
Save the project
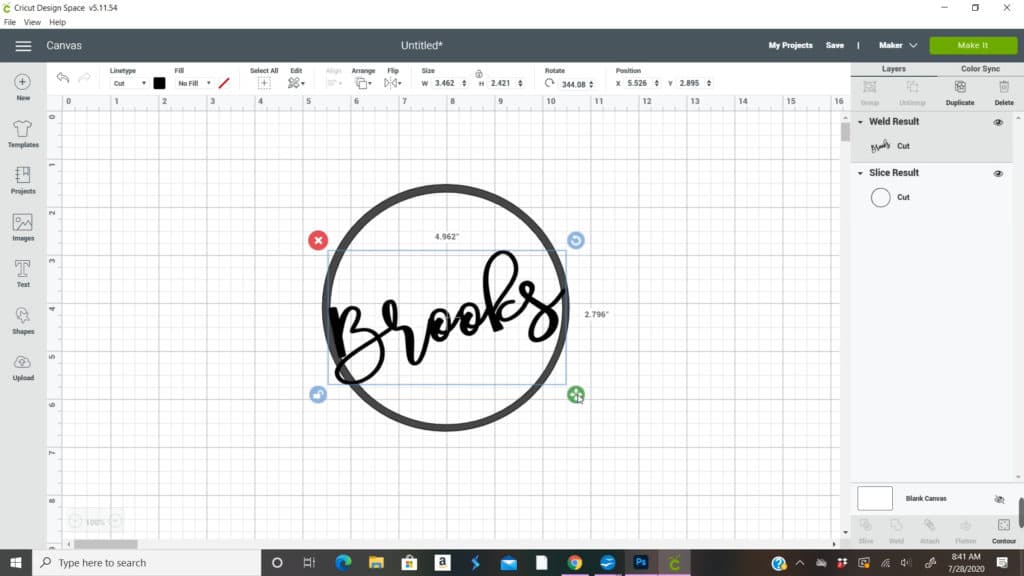click(x=835, y=45)
